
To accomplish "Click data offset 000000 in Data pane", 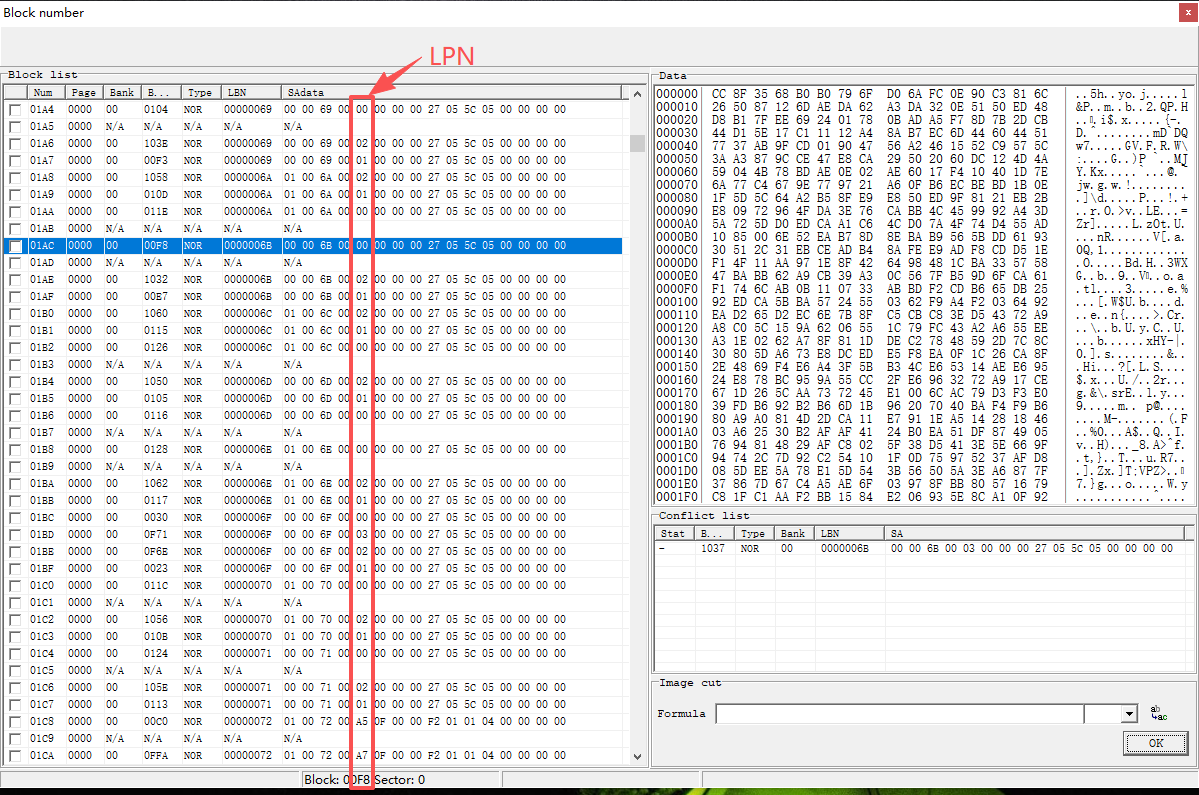I will (x=677, y=94).
